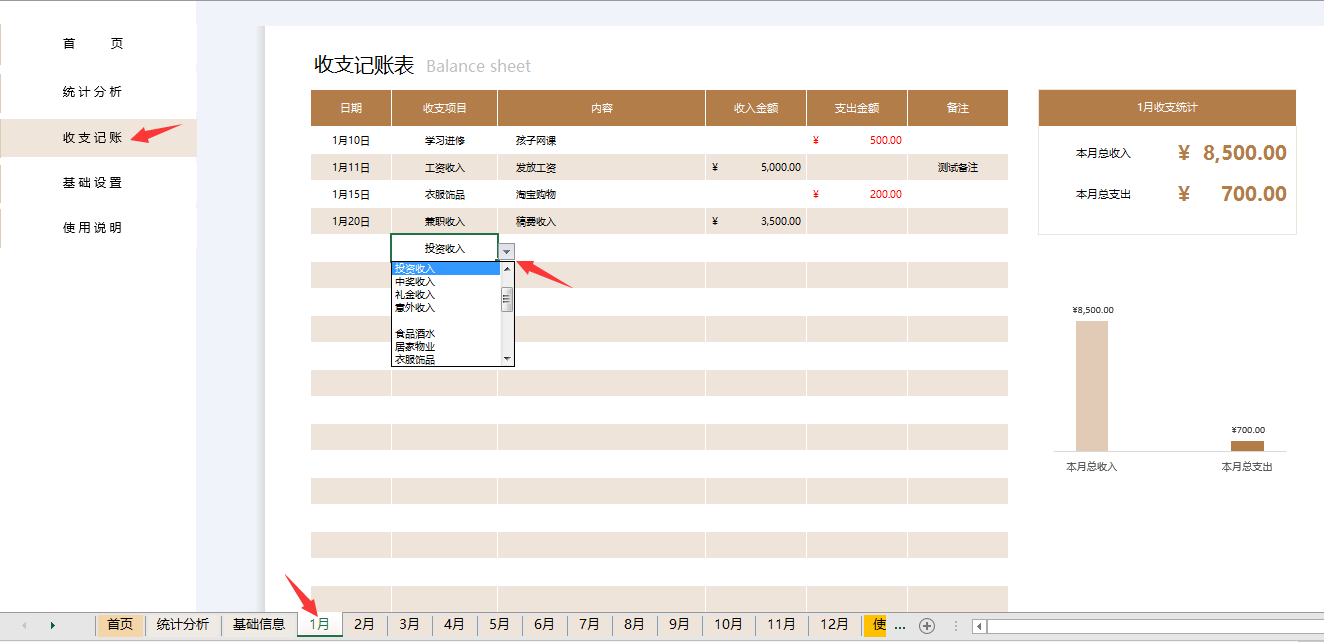Click the dropdown list scrollbar thumb
This screenshot has width=1324, height=642.
507,299
